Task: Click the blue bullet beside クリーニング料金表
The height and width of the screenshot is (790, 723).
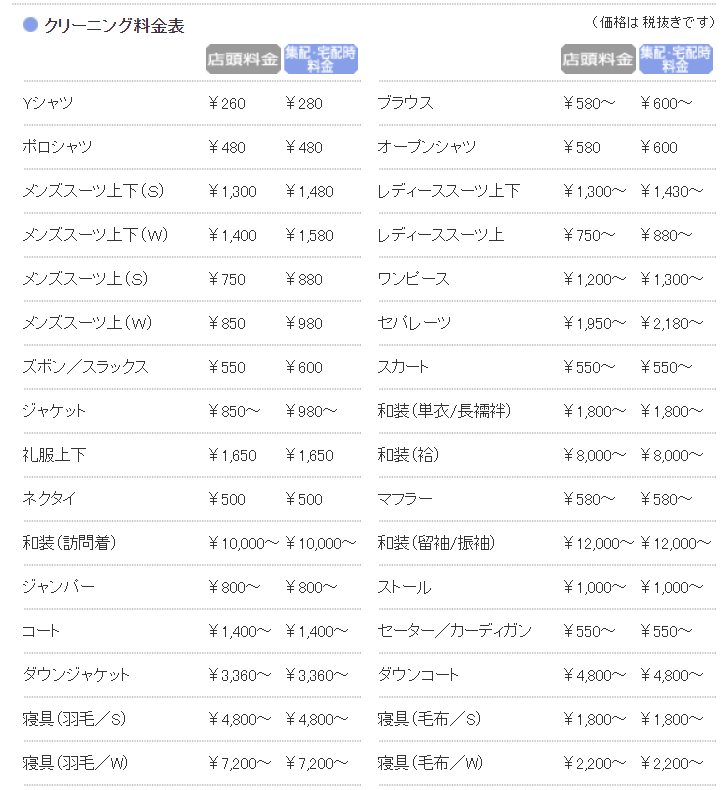Action: [31, 24]
